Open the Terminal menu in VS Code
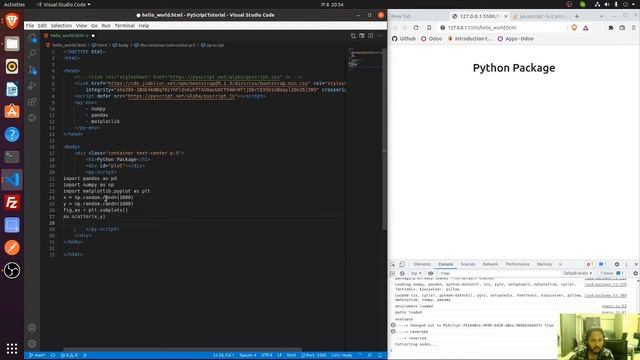640x360 pixels. point(124,26)
